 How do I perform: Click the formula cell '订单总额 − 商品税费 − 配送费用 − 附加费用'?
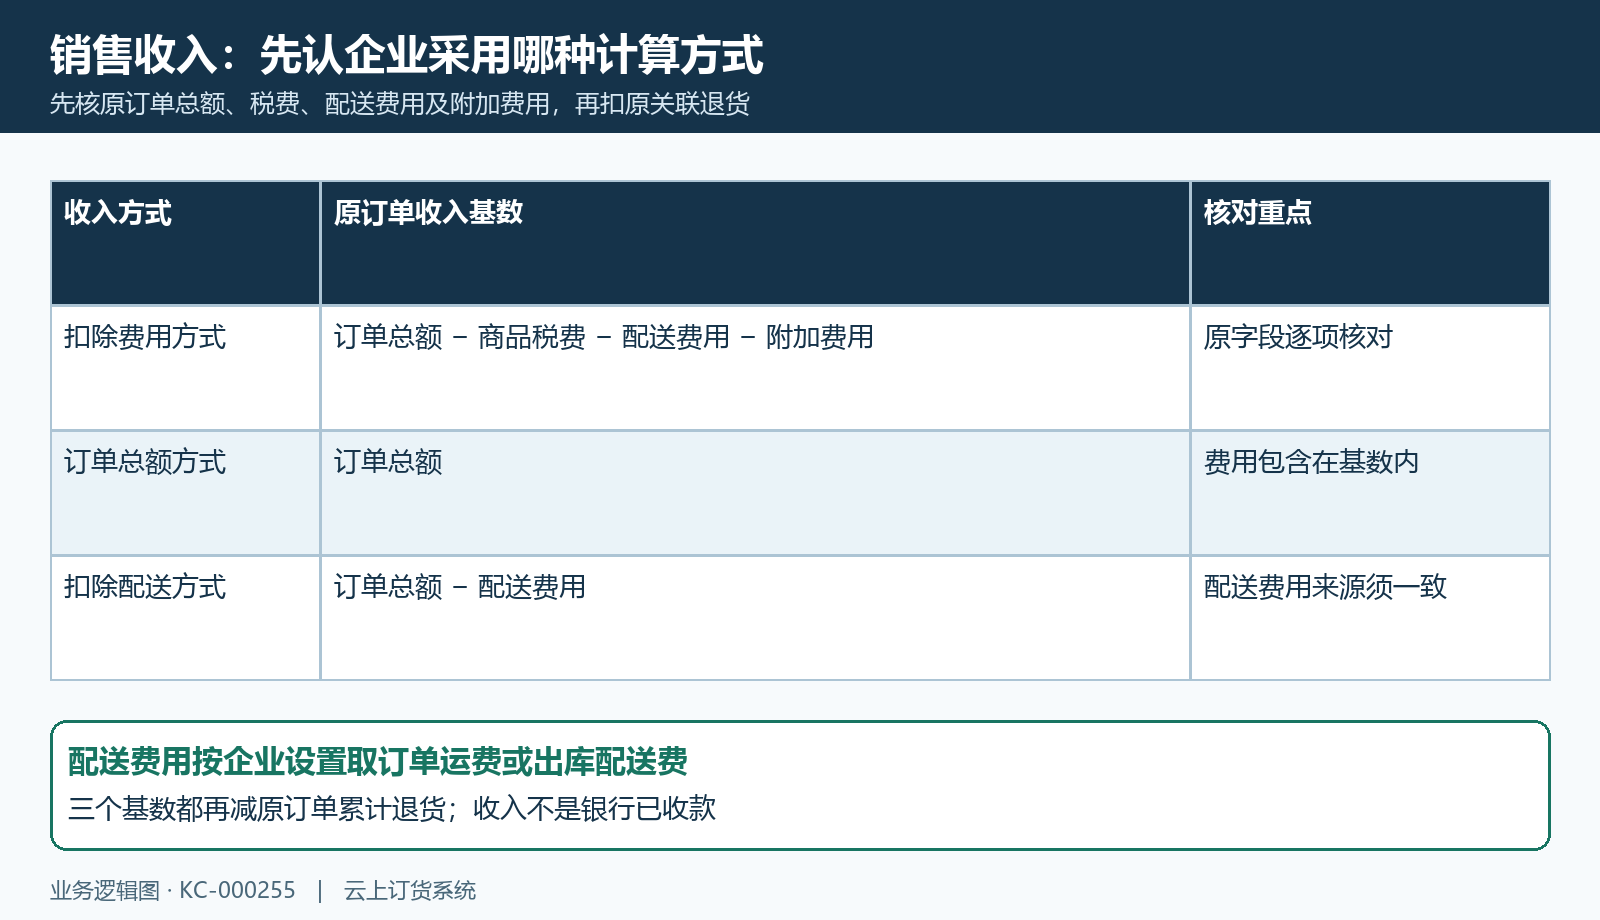coord(755,368)
